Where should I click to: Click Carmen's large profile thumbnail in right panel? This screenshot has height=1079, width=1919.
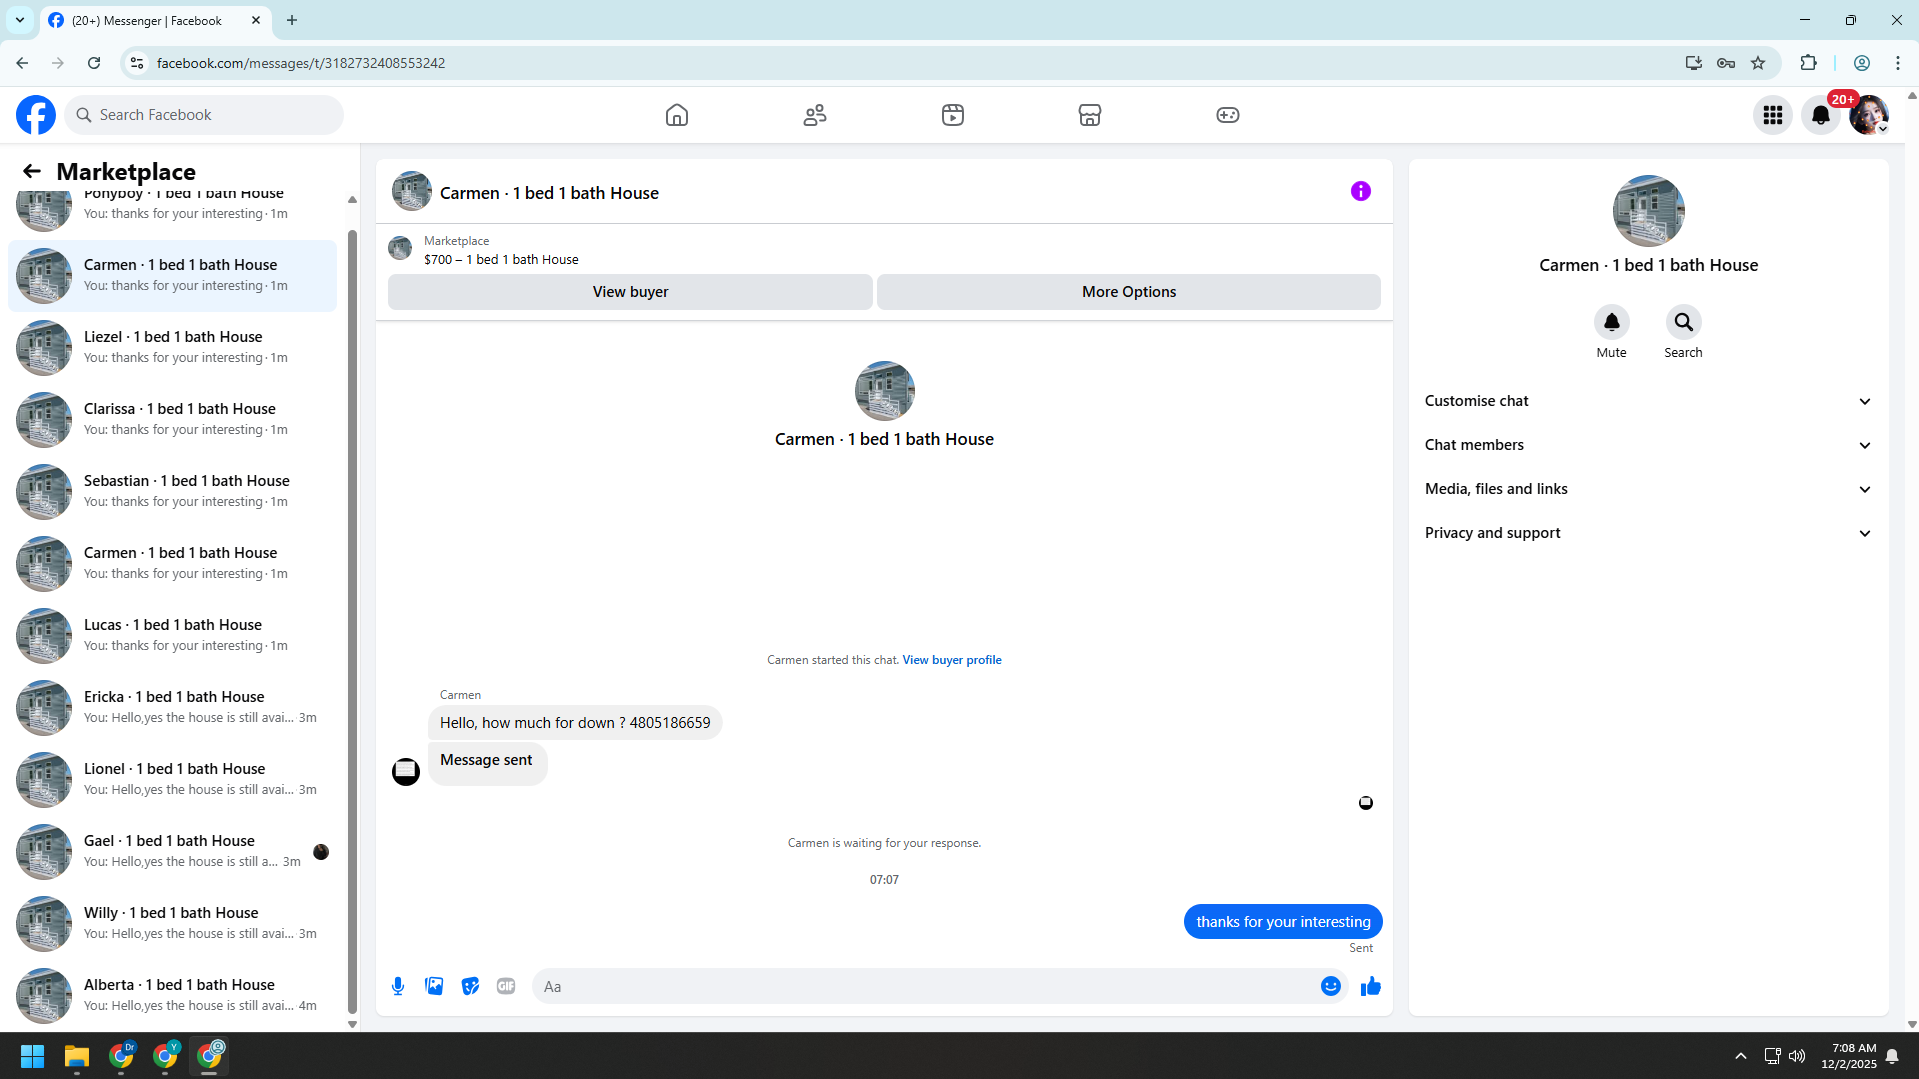tap(1648, 211)
